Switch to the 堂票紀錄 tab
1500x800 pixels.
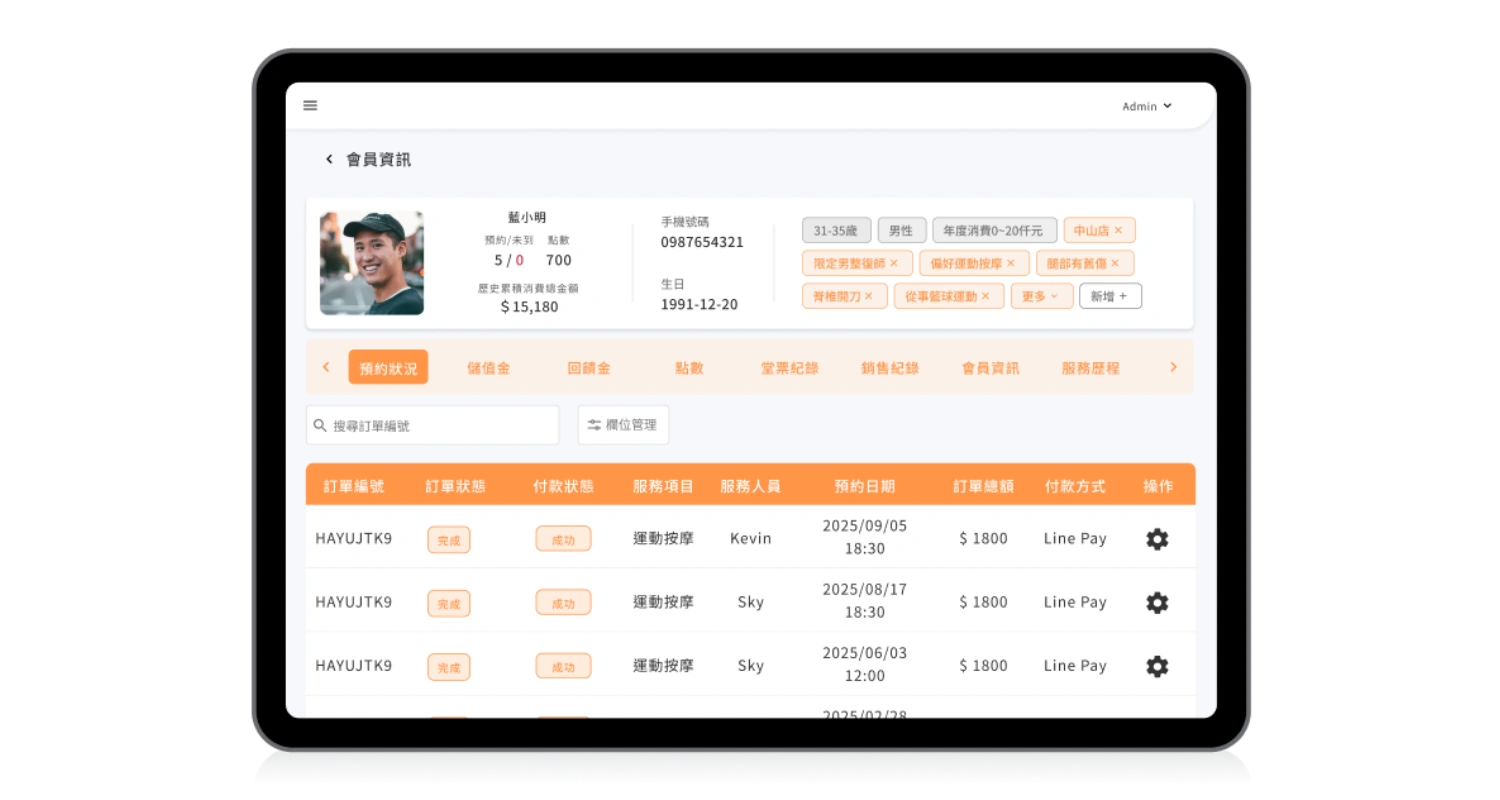pos(789,367)
